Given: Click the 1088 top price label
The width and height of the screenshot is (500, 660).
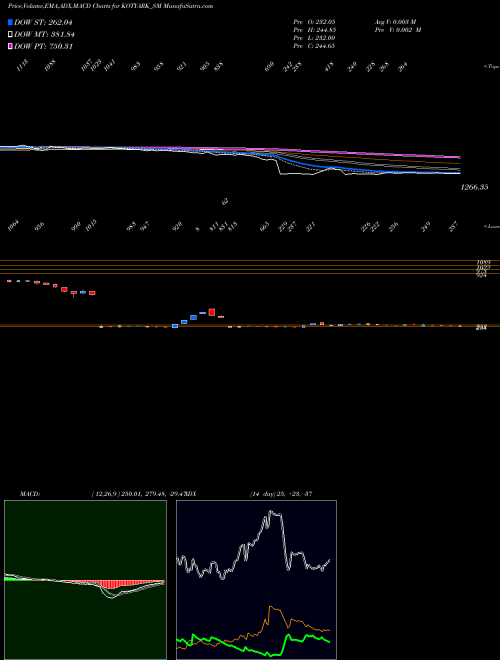Looking at the screenshot, I should [x=50, y=65].
